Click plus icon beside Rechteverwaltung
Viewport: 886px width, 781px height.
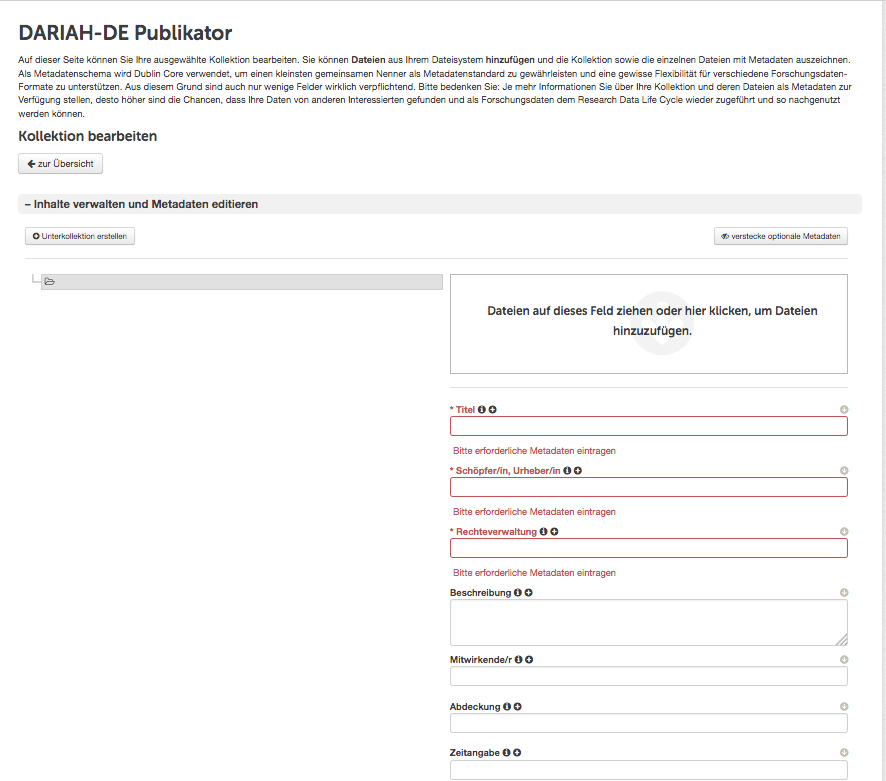coord(554,532)
